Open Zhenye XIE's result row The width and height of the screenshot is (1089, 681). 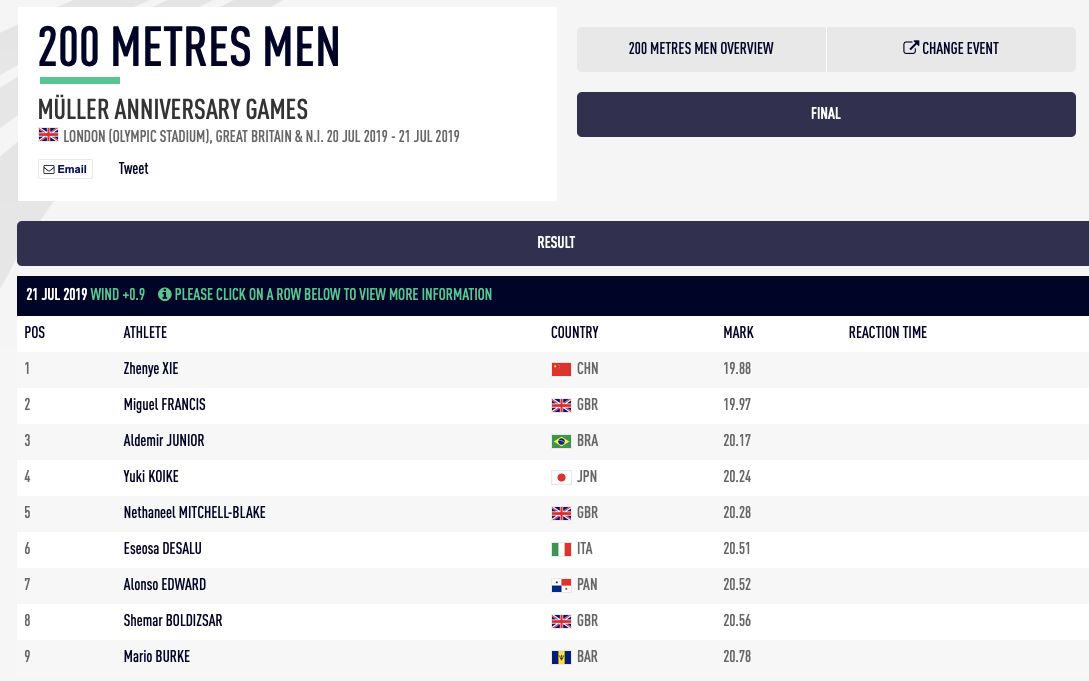(x=553, y=369)
